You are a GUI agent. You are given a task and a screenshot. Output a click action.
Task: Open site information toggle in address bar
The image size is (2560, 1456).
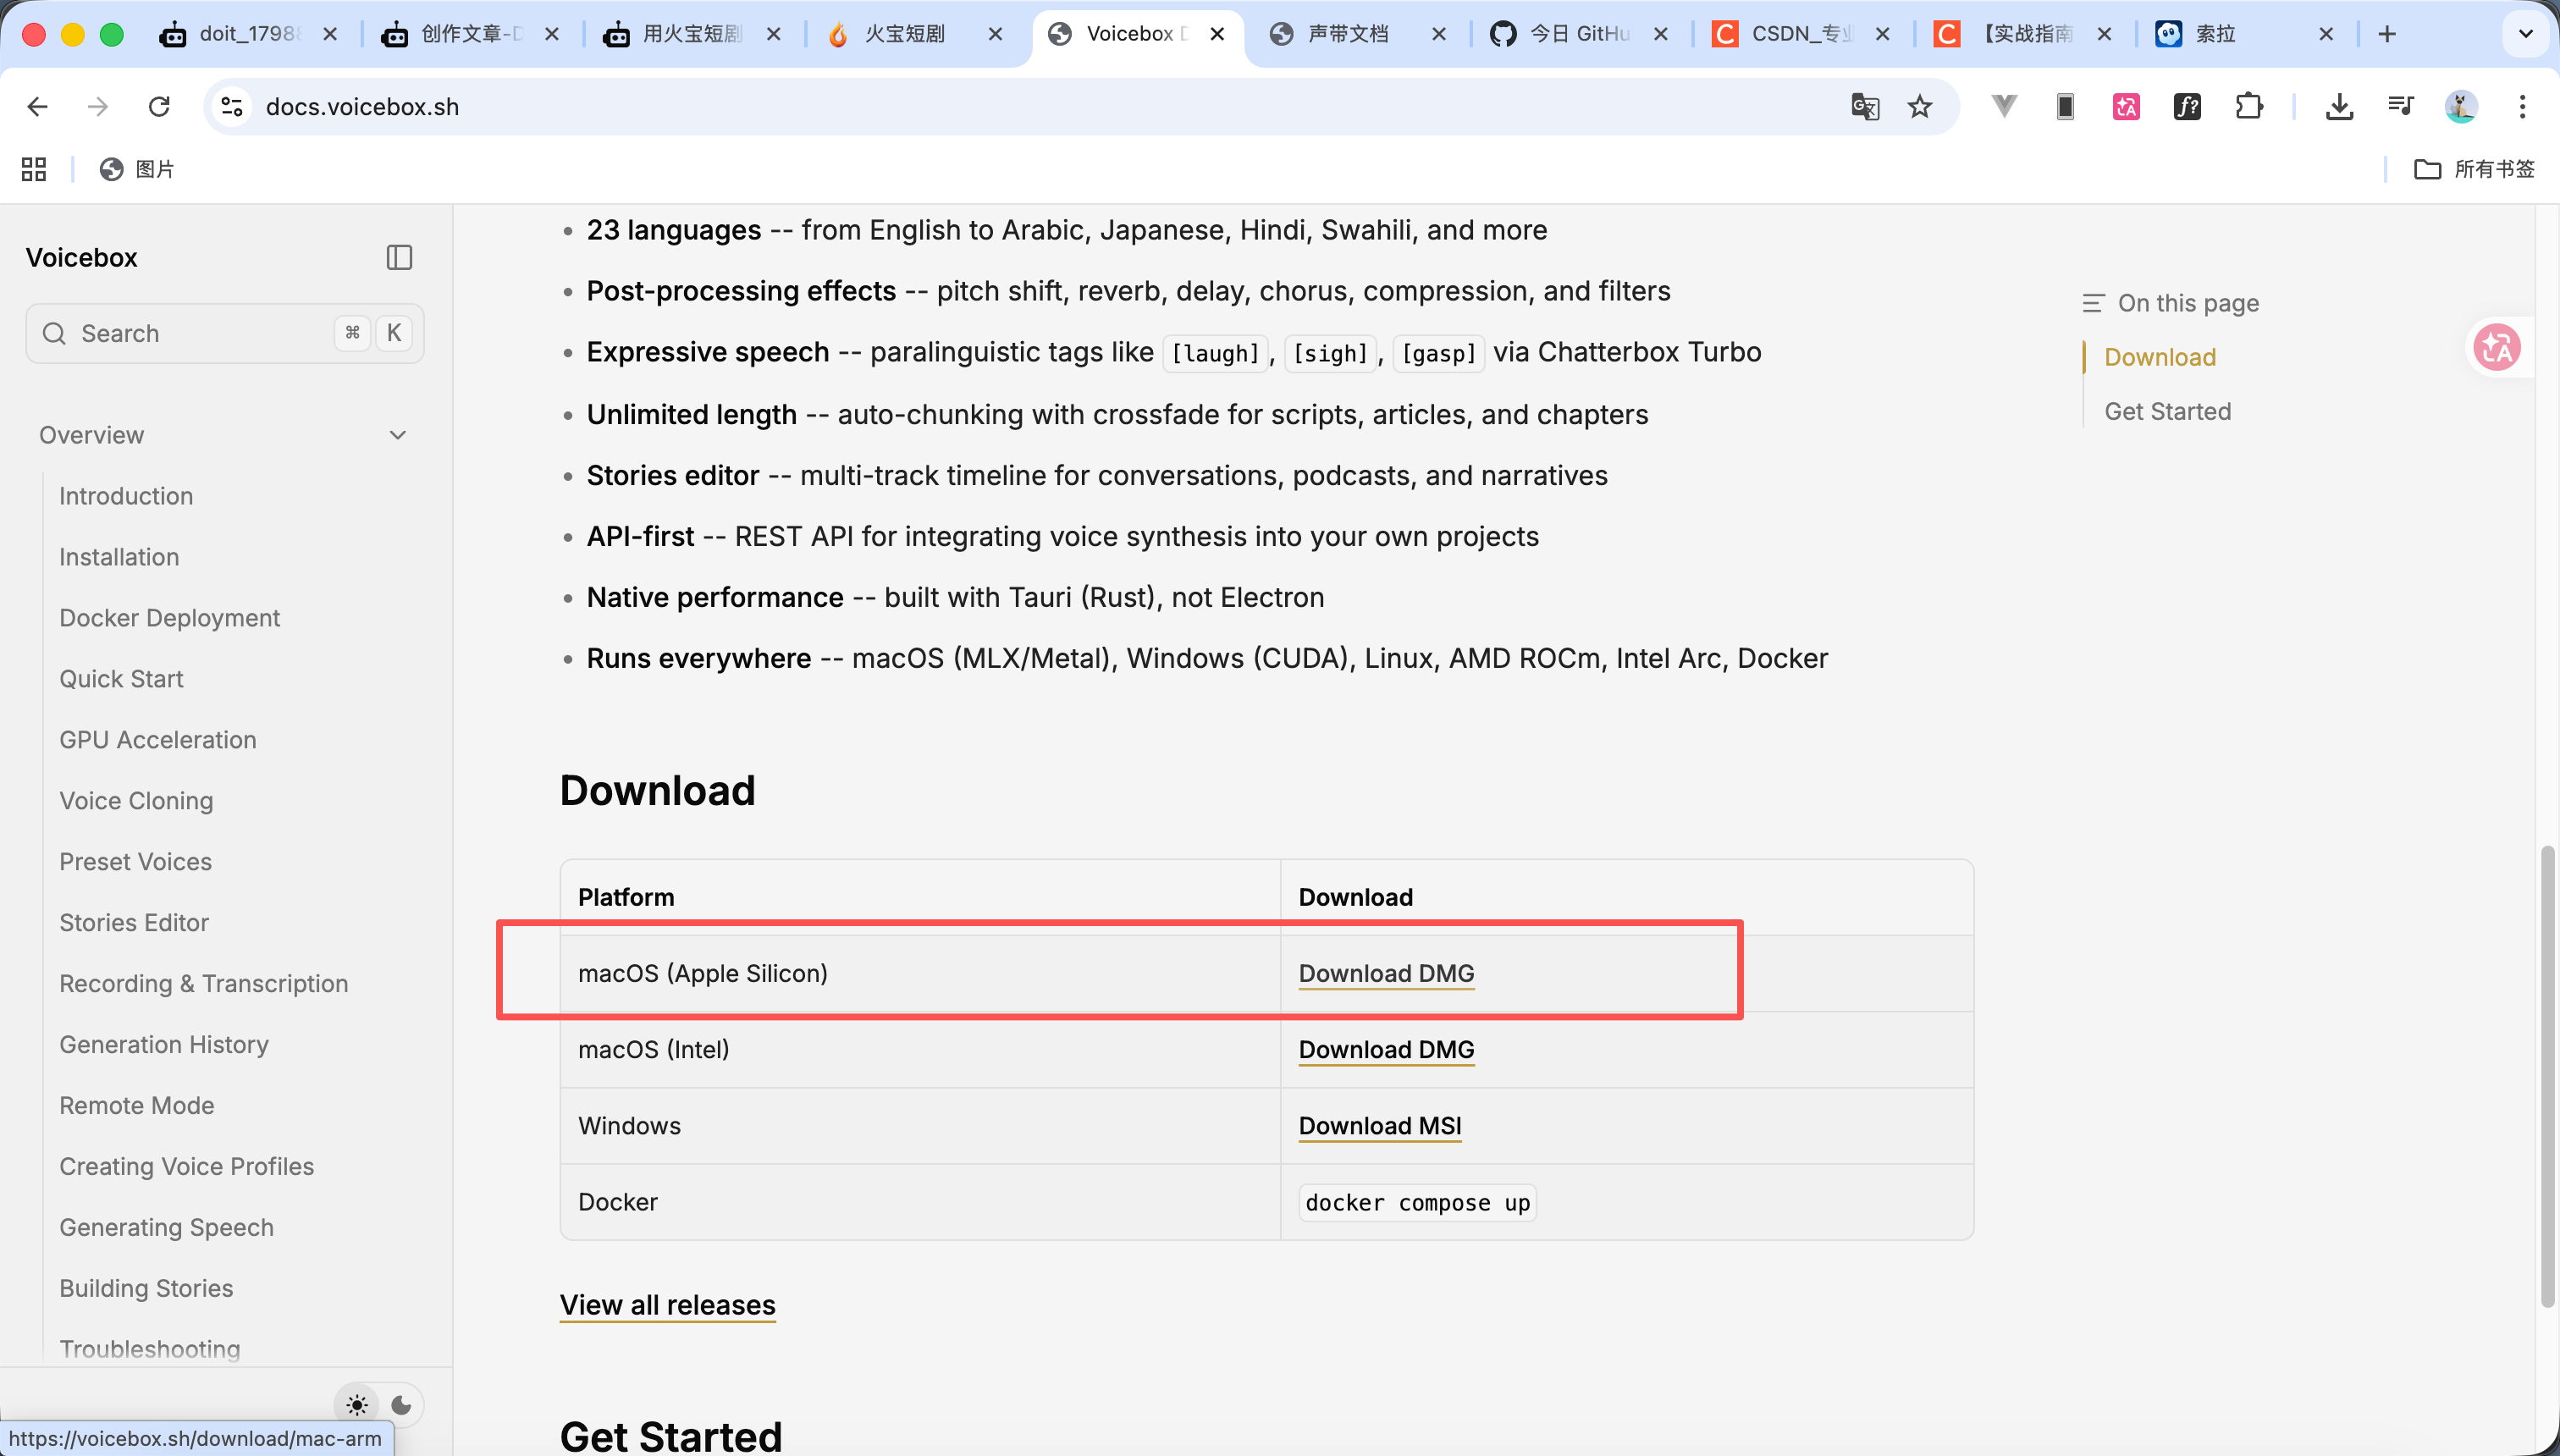pyautogui.click(x=232, y=107)
